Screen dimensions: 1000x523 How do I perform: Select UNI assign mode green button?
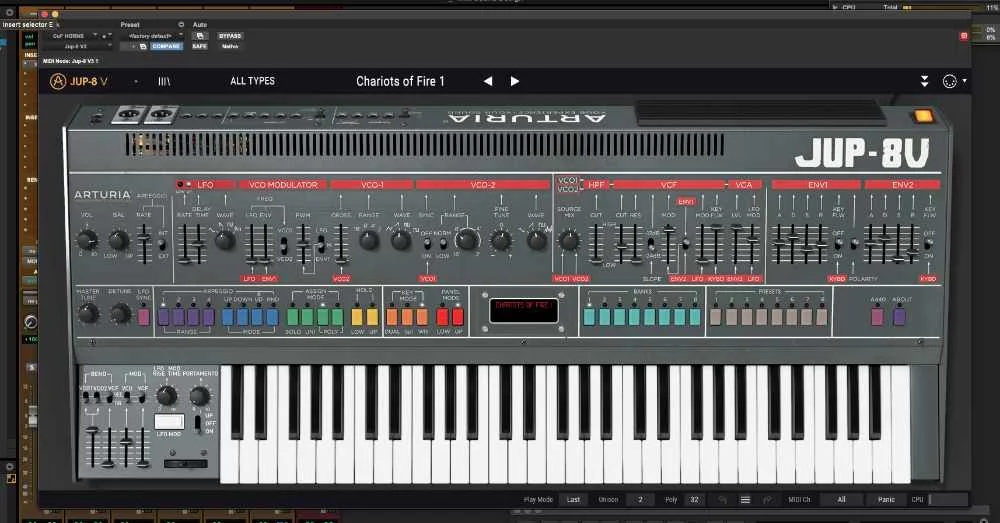coord(307,316)
